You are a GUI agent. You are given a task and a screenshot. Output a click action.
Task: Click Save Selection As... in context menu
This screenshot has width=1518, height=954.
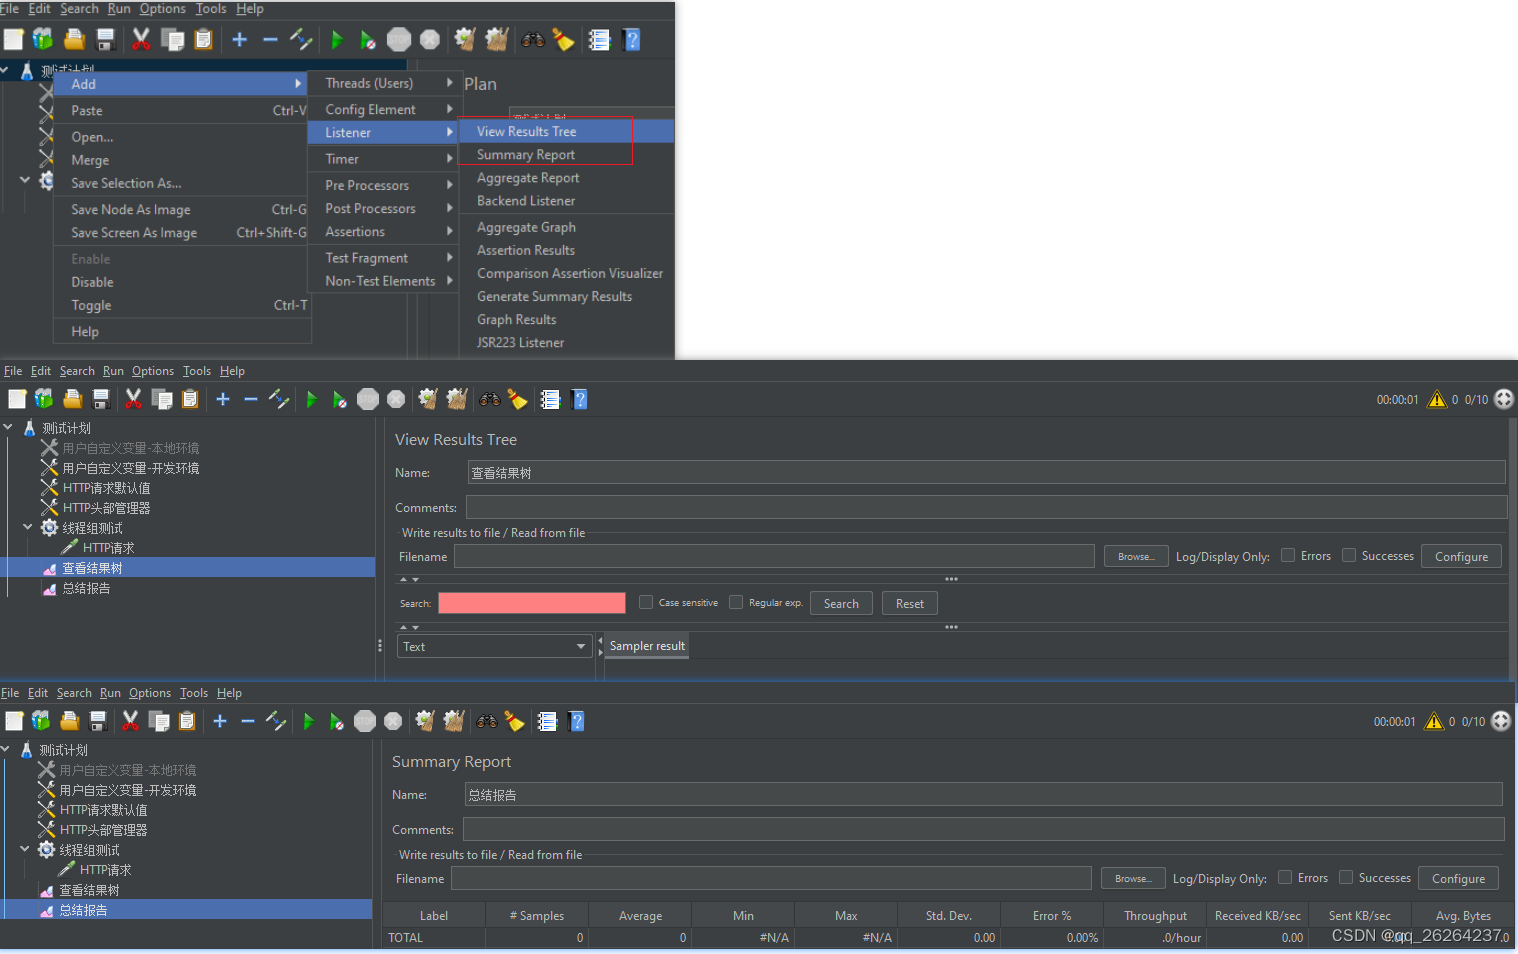point(180,183)
